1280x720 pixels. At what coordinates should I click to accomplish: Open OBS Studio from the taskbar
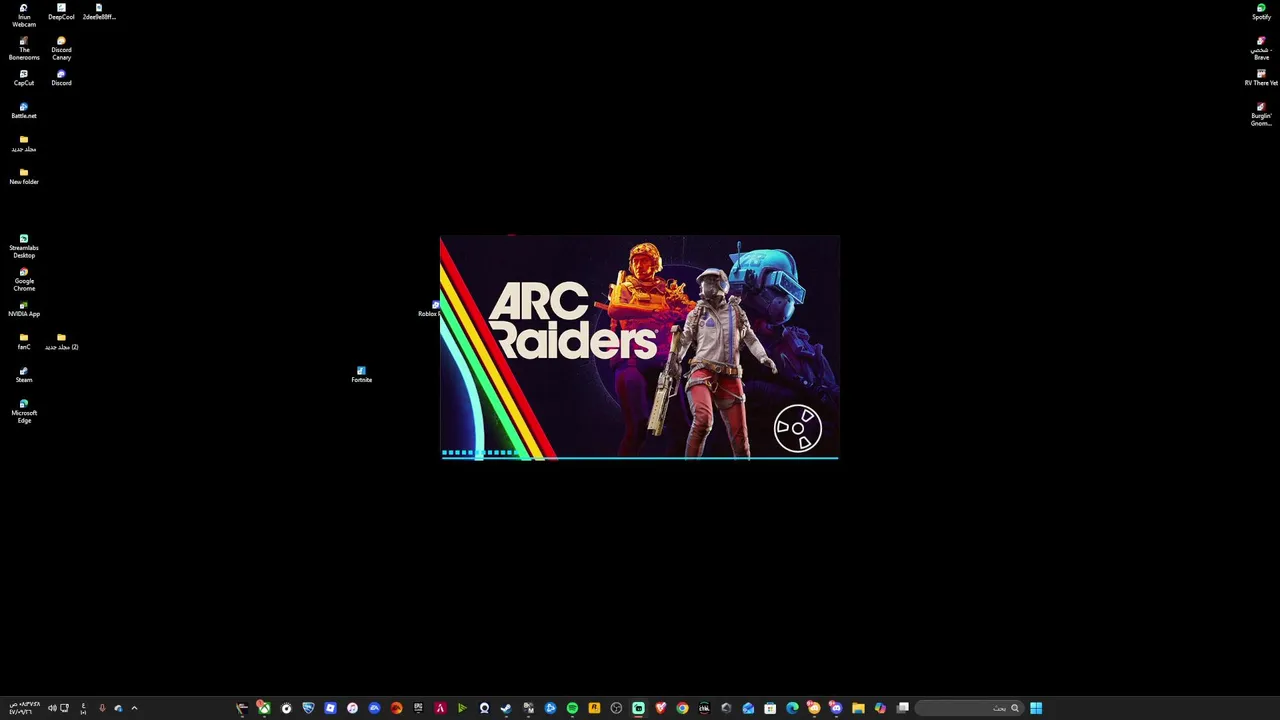click(x=616, y=708)
